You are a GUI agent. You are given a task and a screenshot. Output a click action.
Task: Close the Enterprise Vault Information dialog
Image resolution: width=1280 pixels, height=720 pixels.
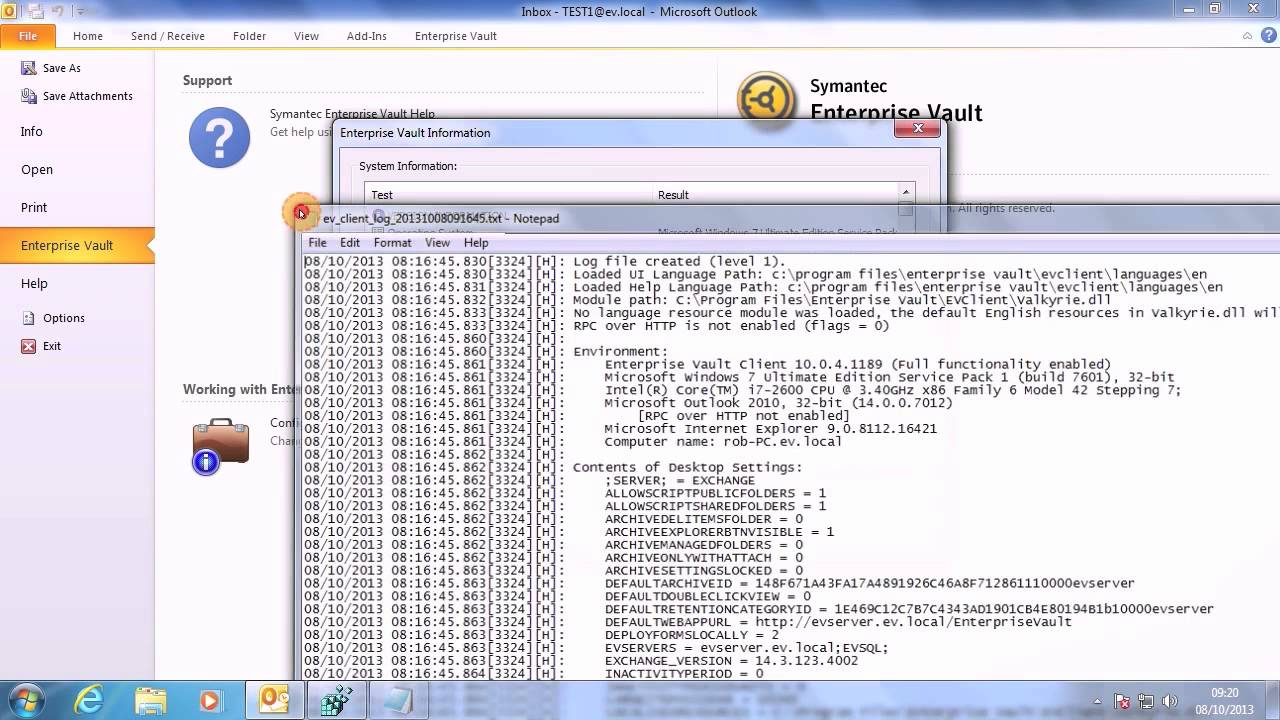[x=917, y=128]
